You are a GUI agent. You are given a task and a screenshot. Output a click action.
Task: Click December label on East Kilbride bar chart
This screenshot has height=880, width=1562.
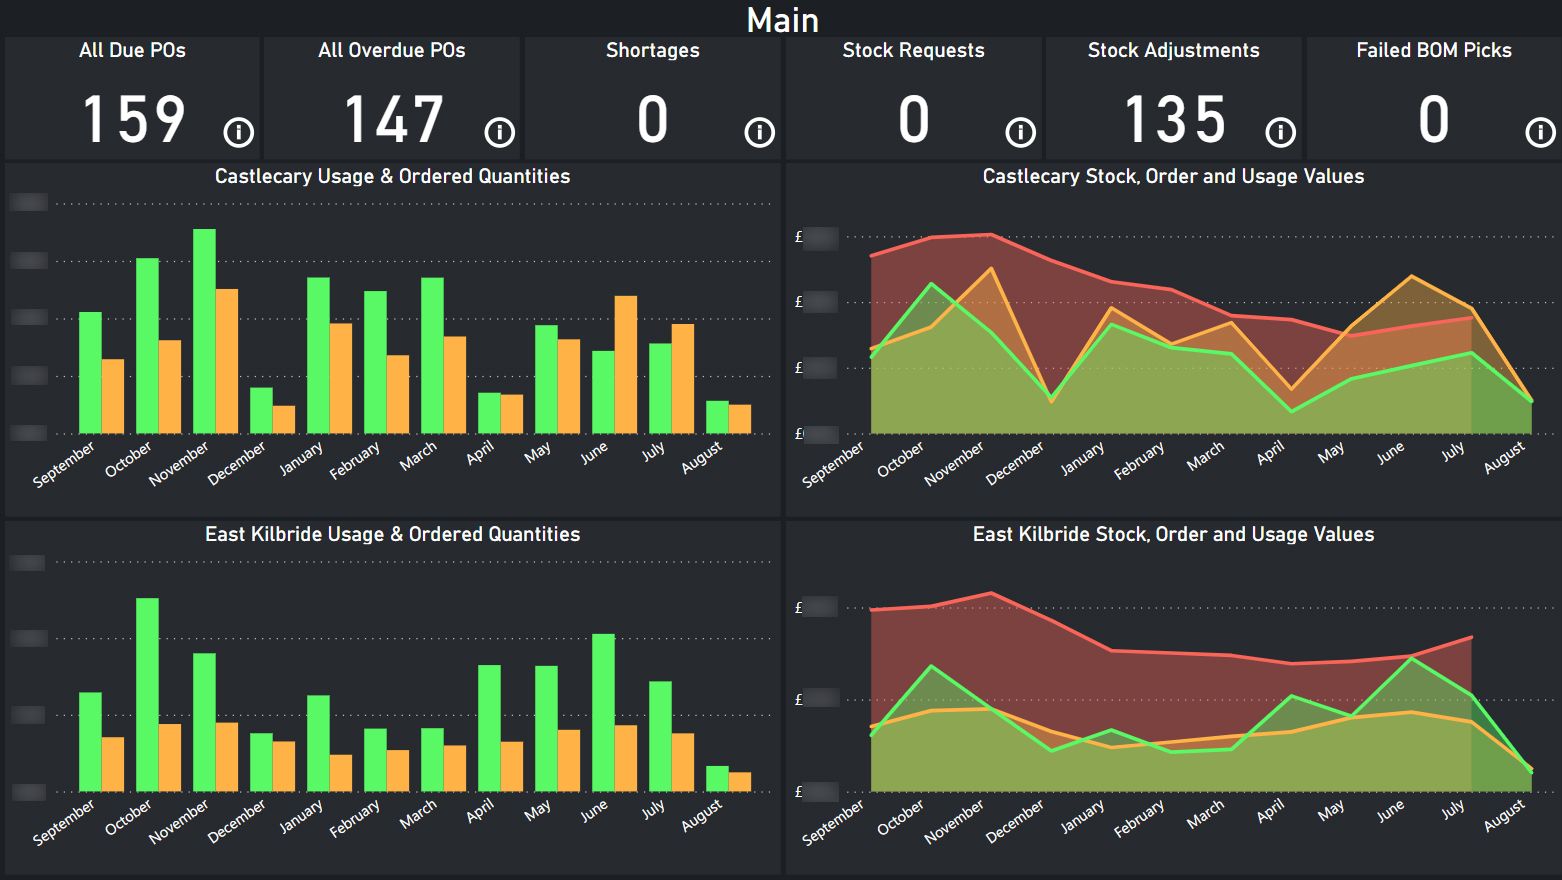point(237,821)
